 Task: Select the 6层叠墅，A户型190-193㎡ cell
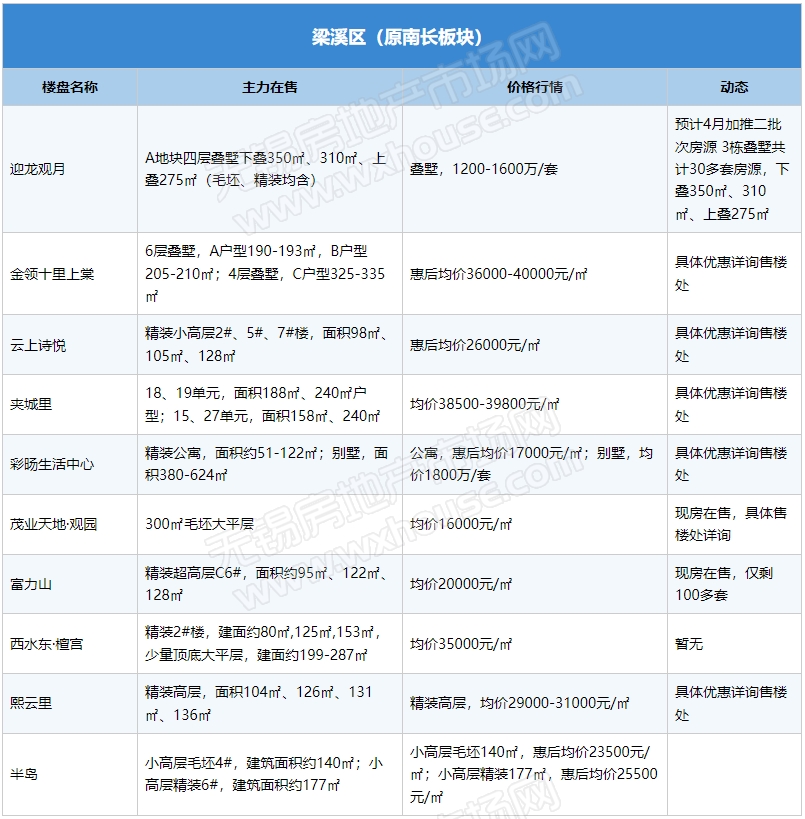point(270,274)
